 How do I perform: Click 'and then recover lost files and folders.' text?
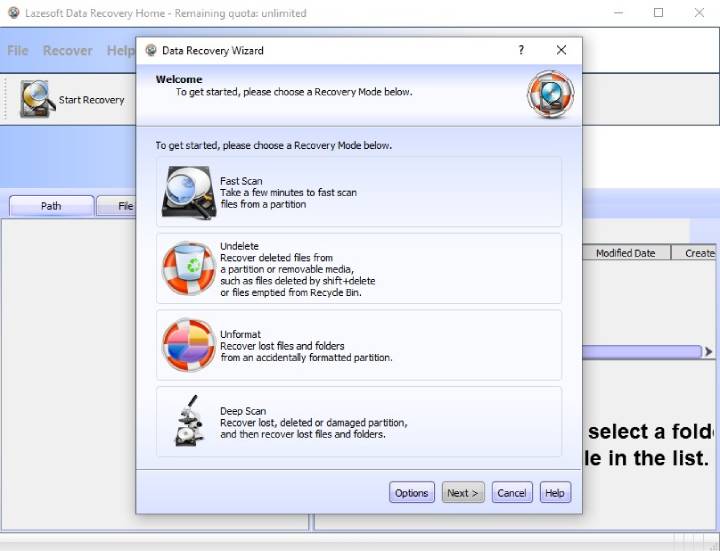[x=303, y=434]
